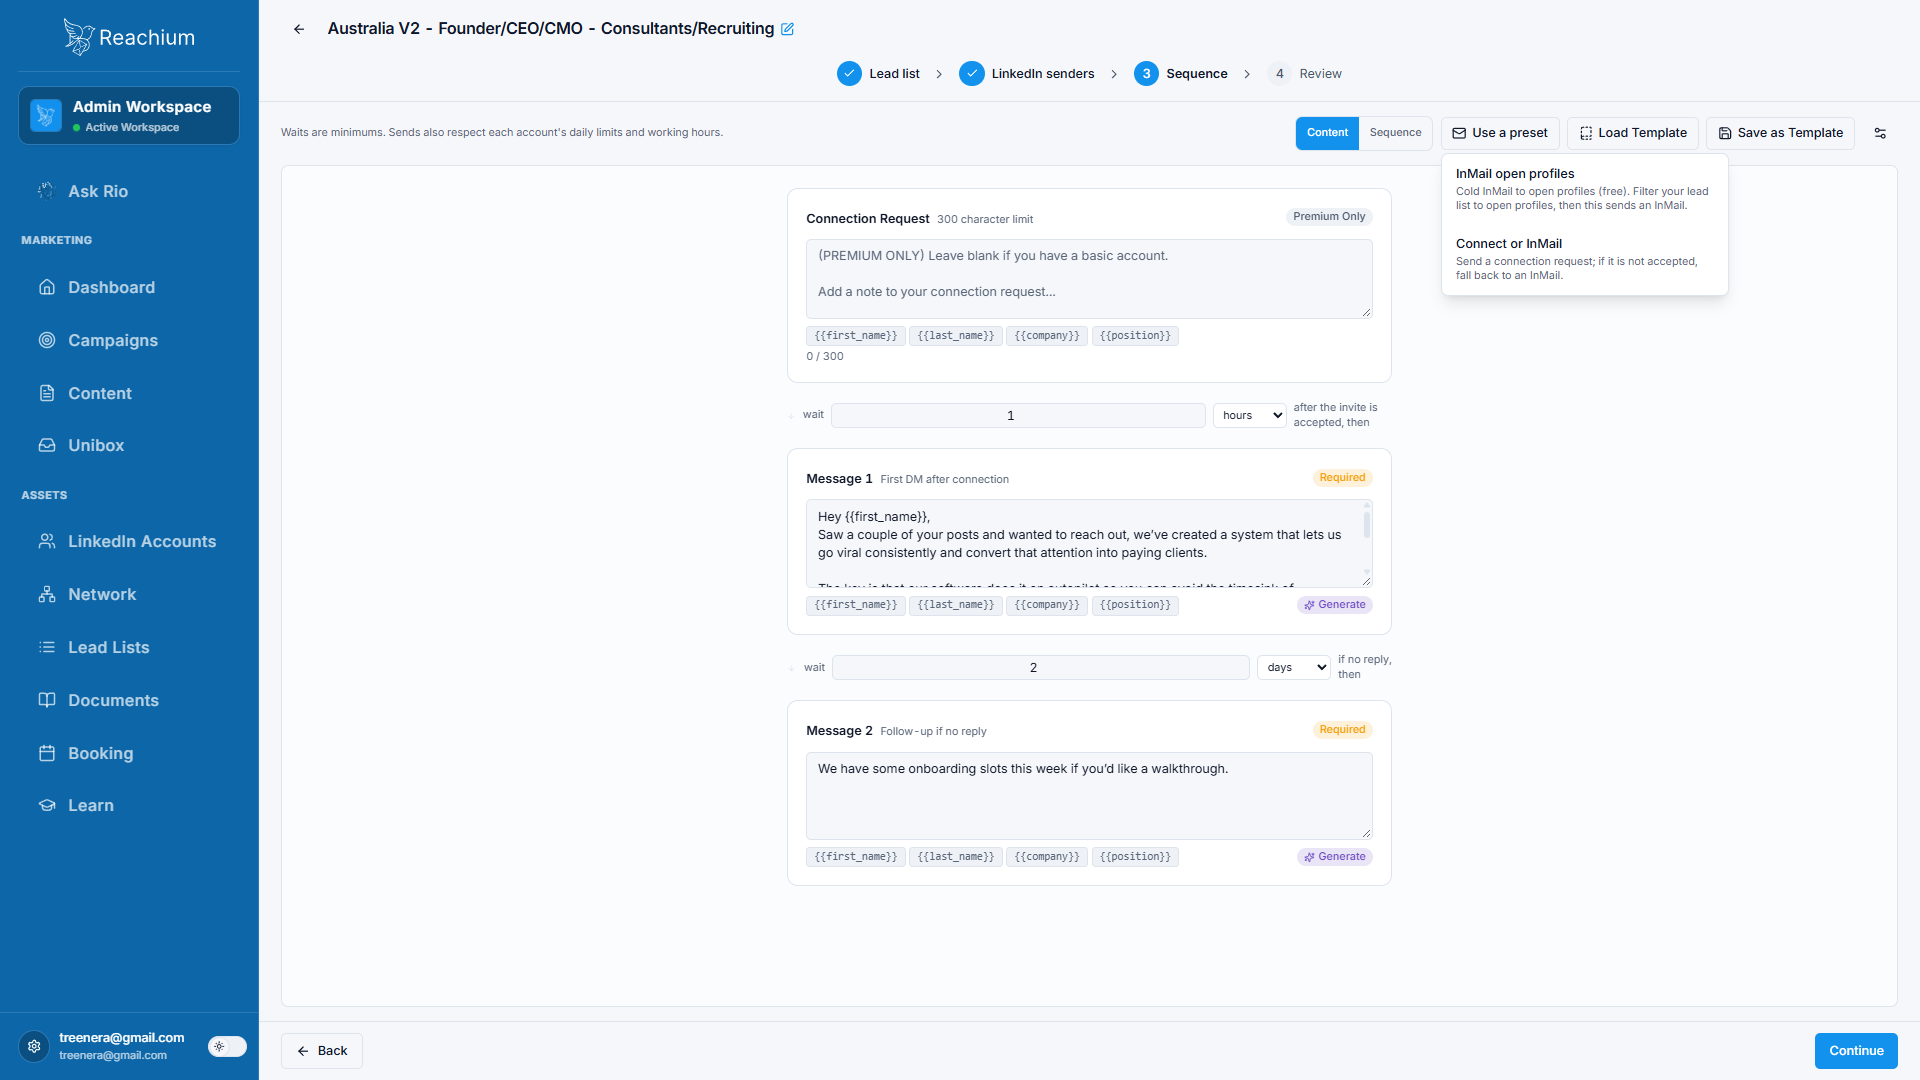Click the Load Template button
Screen dimensions: 1920x1080
pyautogui.click(x=1633, y=133)
